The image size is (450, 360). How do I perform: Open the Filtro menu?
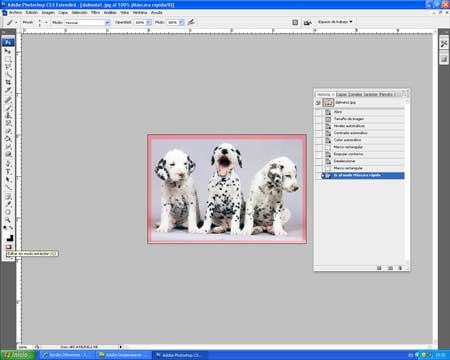pyautogui.click(x=95, y=12)
